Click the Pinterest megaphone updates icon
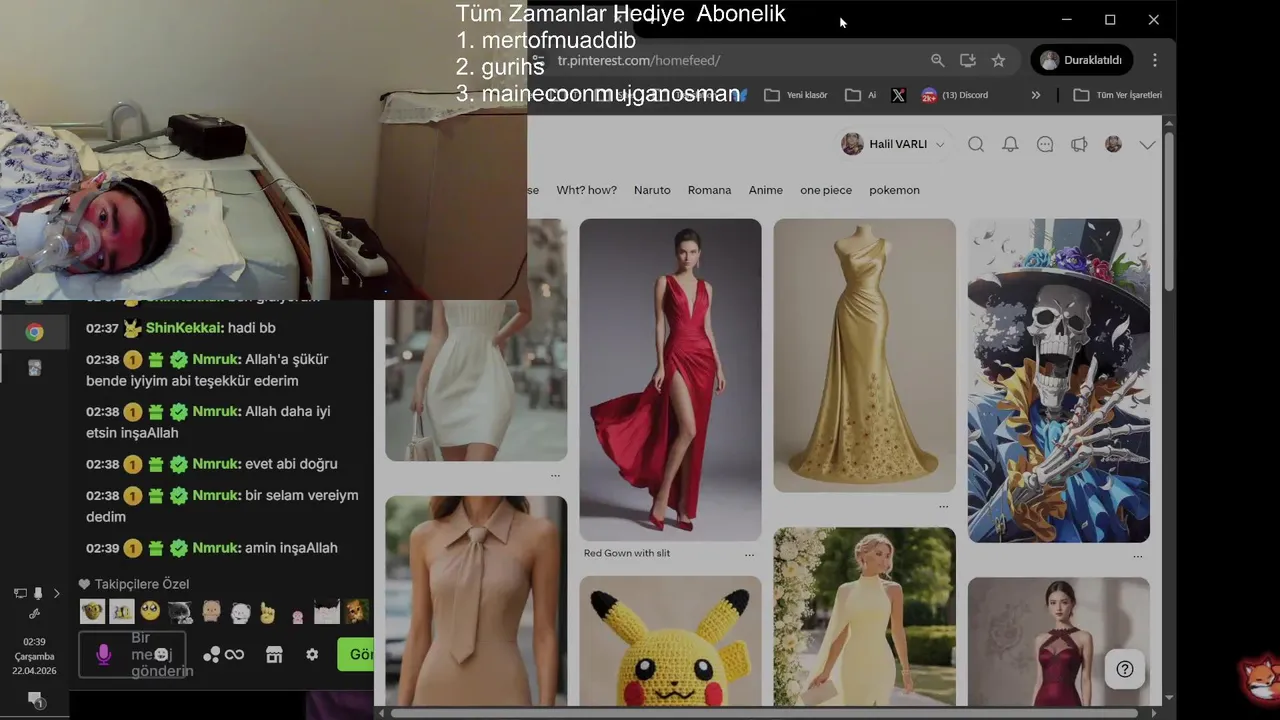The width and height of the screenshot is (1280, 720). tap(1079, 144)
